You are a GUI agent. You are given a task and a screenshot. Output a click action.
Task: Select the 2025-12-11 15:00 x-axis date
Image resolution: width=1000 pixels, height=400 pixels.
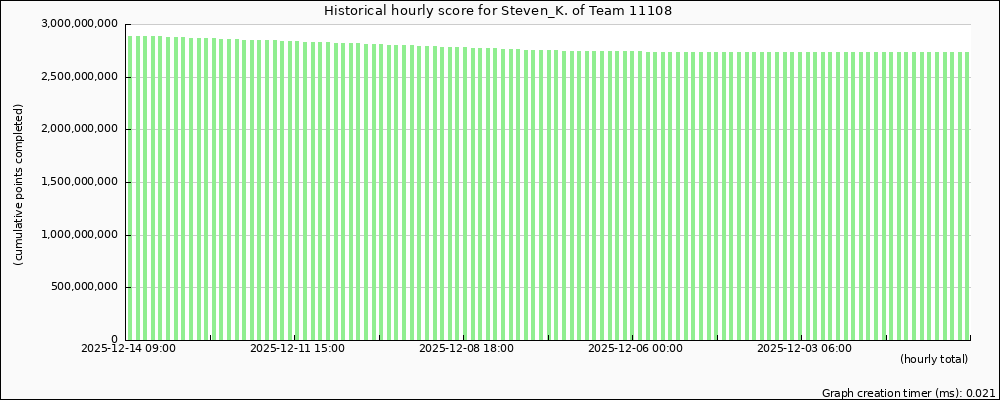click(x=297, y=349)
